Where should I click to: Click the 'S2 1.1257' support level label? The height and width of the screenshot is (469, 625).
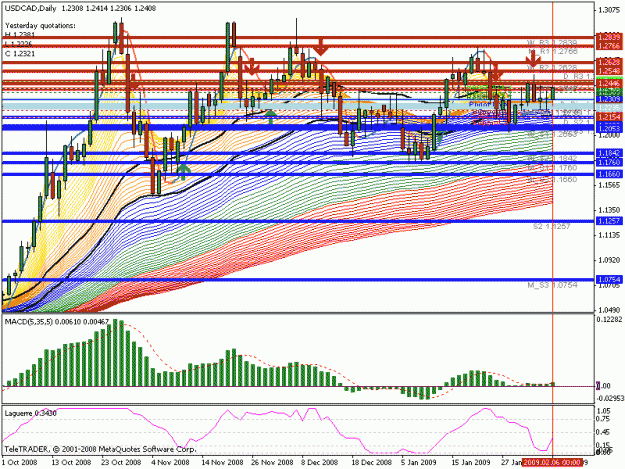click(552, 226)
